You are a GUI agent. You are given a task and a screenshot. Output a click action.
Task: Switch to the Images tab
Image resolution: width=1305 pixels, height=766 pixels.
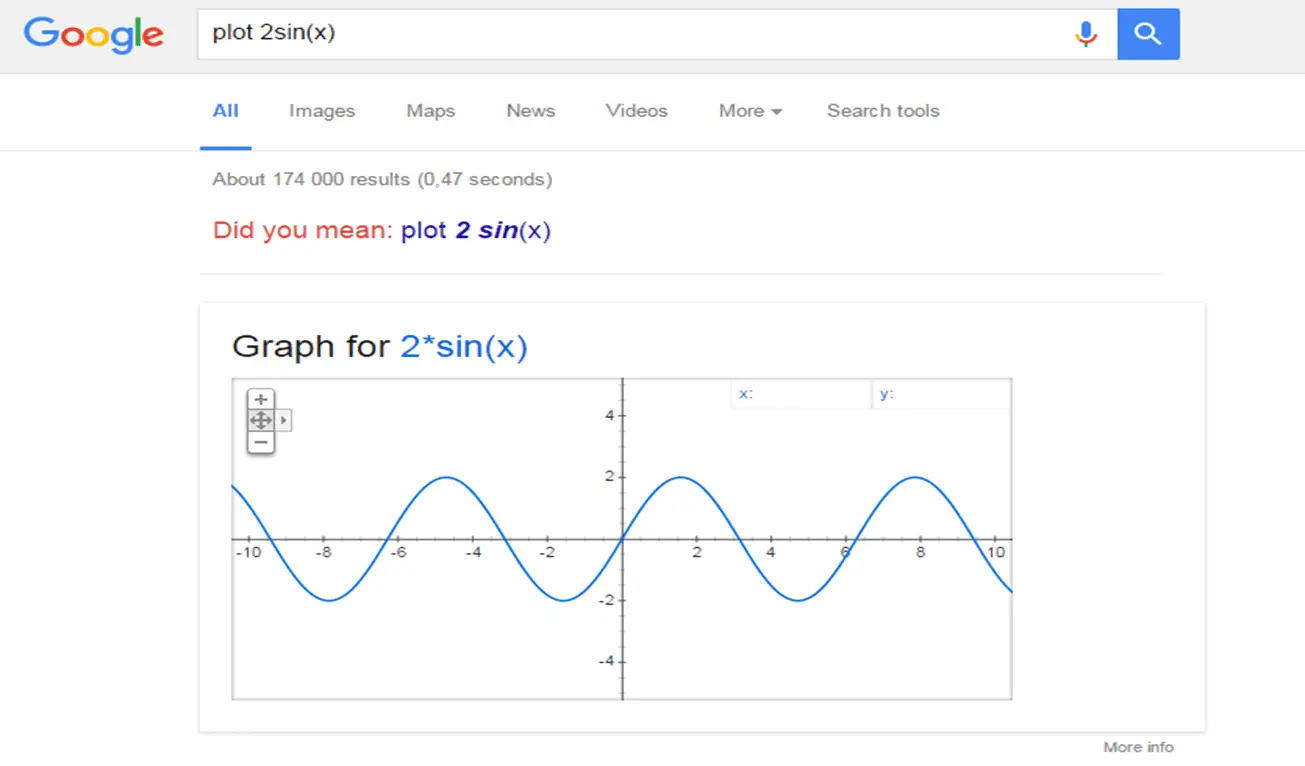point(322,111)
